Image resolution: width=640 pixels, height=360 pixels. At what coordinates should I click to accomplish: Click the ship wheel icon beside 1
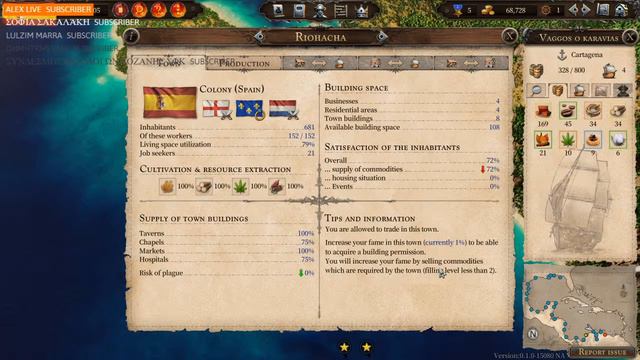546,10
